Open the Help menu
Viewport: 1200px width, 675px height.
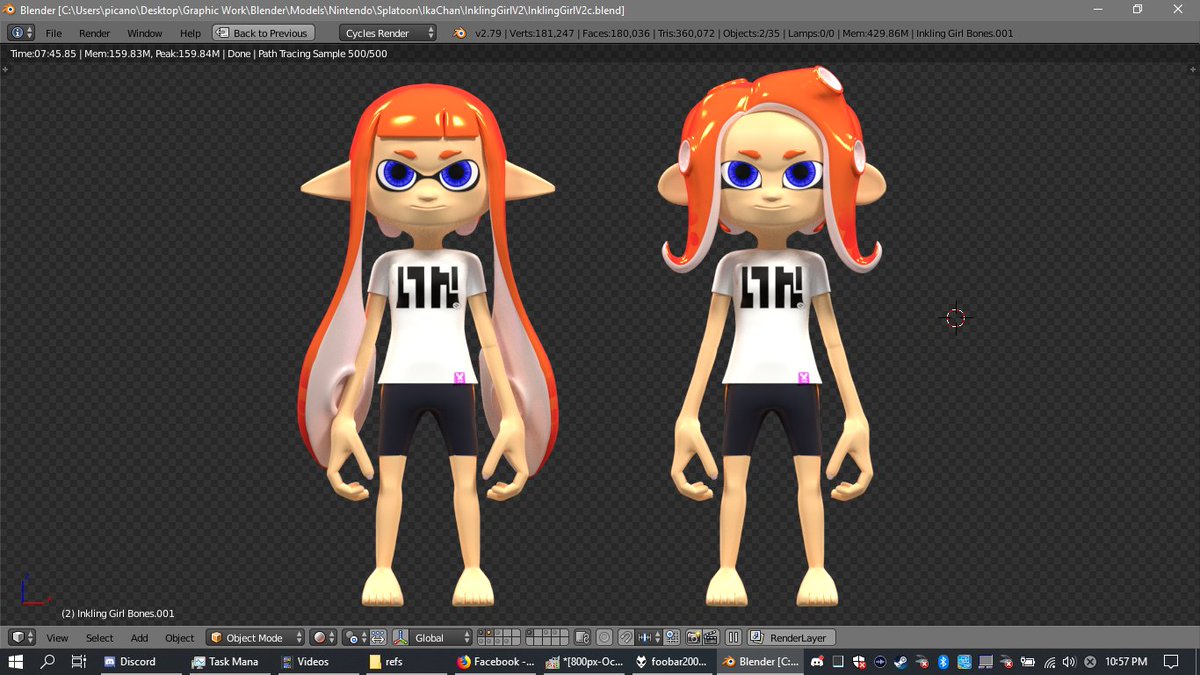coord(190,33)
